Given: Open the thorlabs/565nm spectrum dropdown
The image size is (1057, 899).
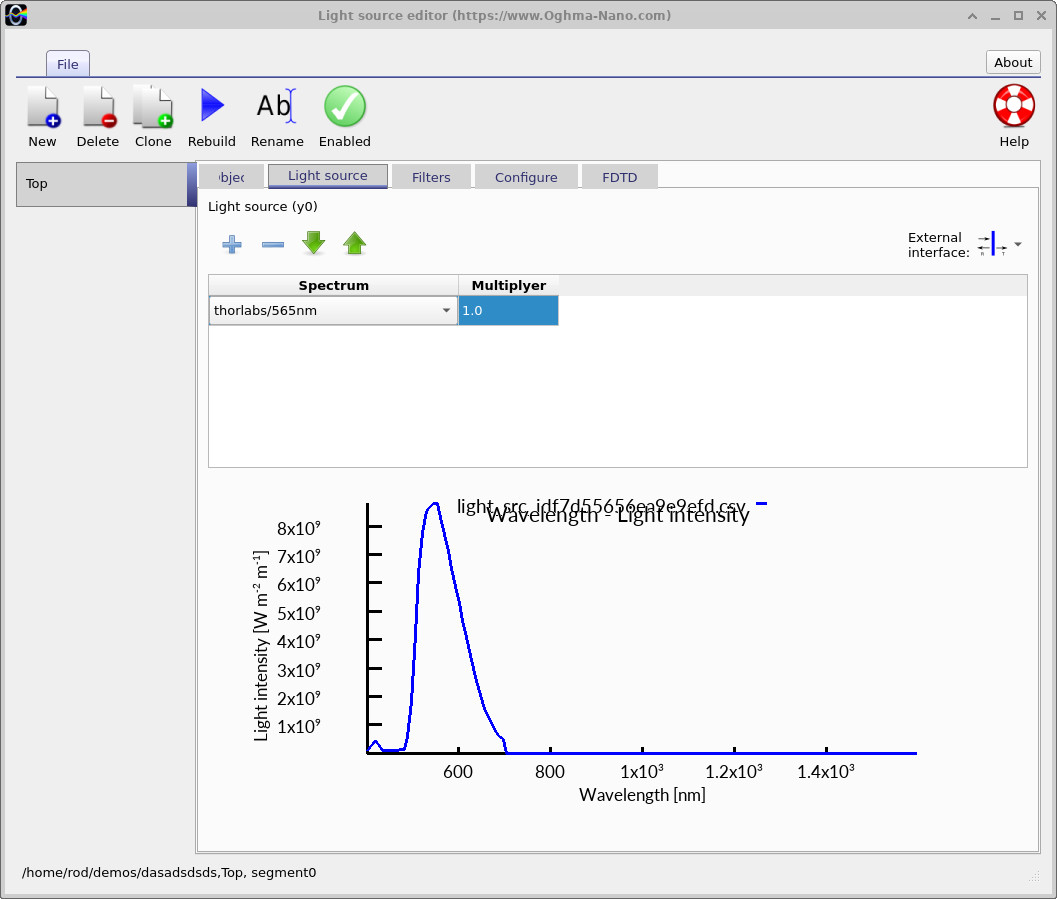Looking at the screenshot, I should [x=333, y=311].
